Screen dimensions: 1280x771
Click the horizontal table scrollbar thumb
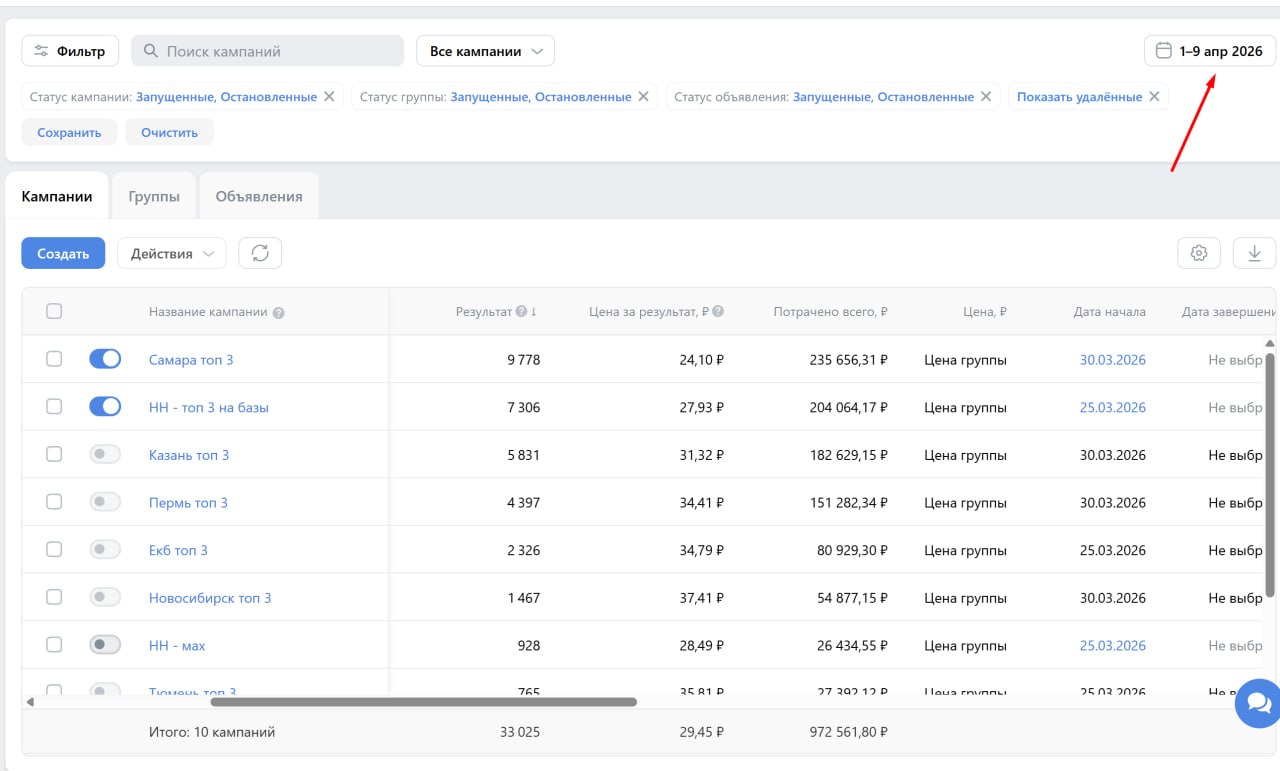pos(424,702)
